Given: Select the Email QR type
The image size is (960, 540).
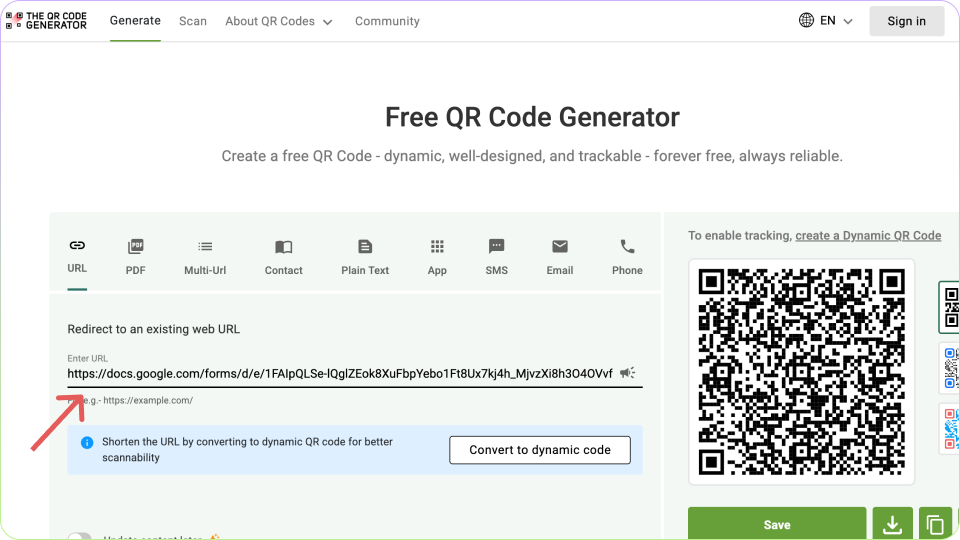Looking at the screenshot, I should point(560,257).
